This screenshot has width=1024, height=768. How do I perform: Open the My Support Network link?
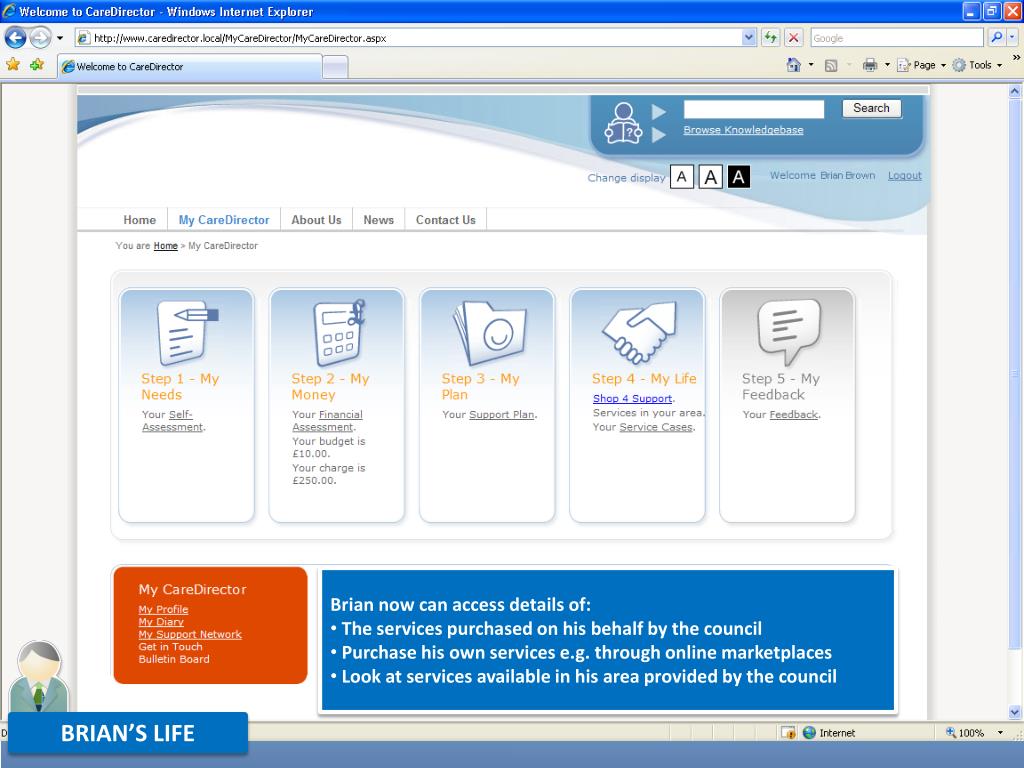tap(190, 634)
